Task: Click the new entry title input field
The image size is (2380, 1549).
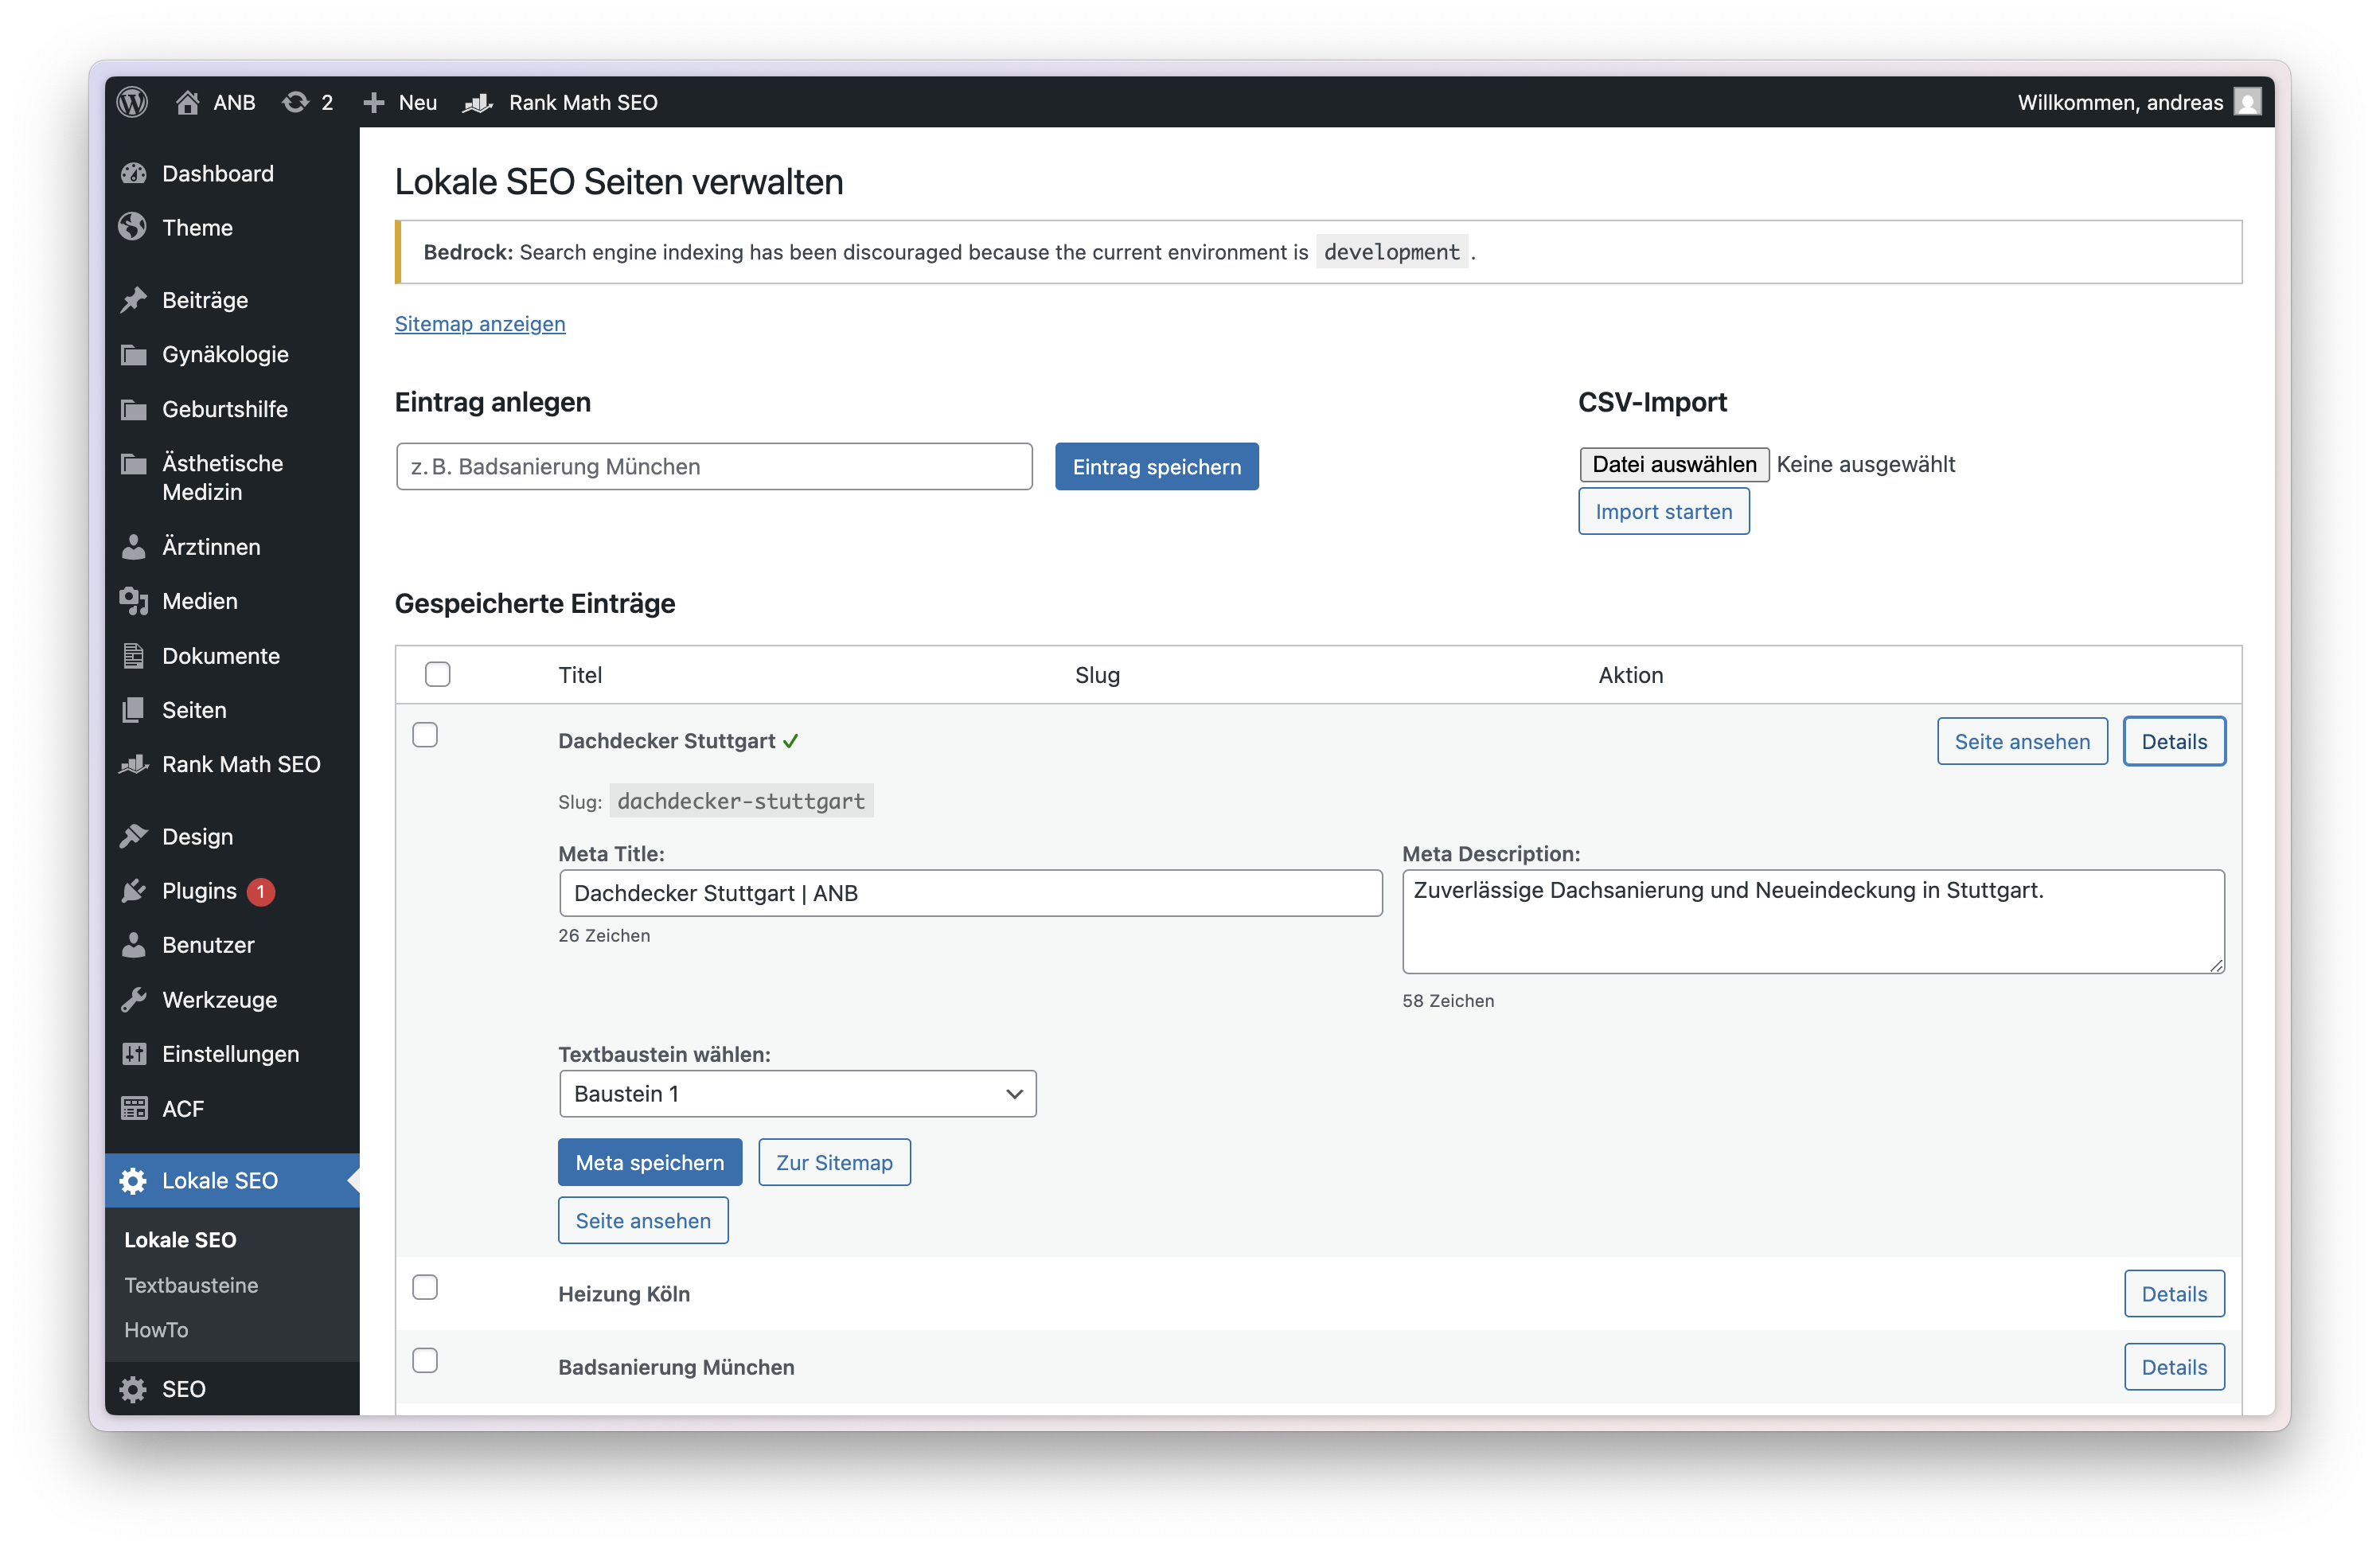Action: click(x=715, y=467)
